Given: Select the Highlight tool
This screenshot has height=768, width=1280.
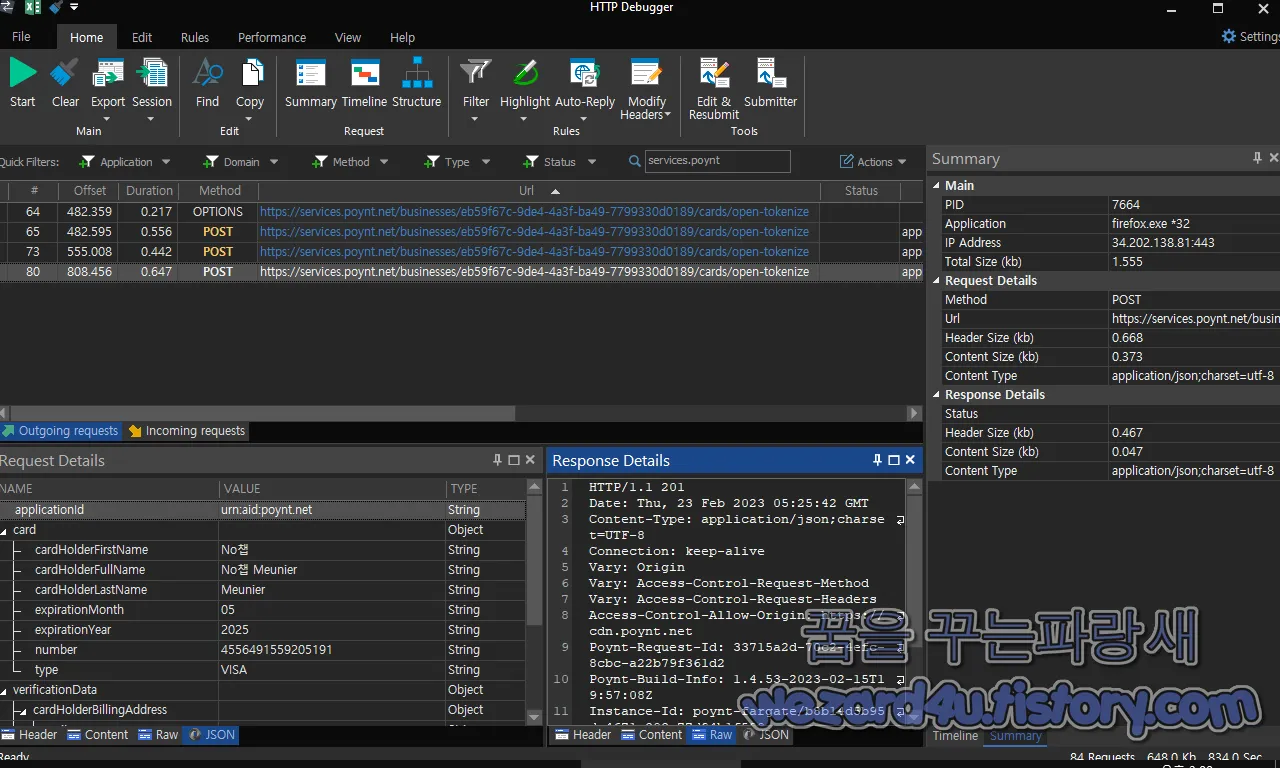Looking at the screenshot, I should 524,80.
